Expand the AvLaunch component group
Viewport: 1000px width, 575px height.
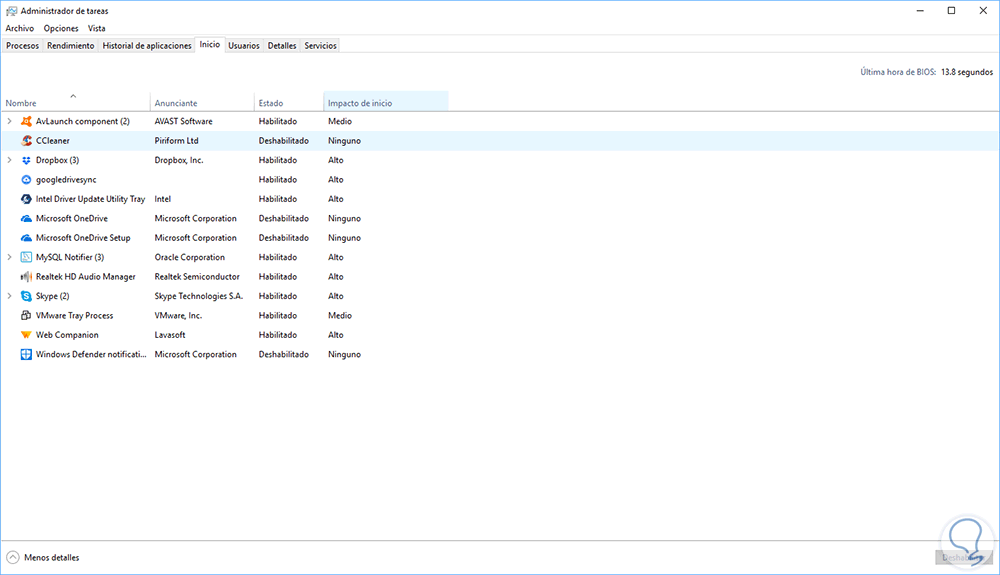[10, 121]
